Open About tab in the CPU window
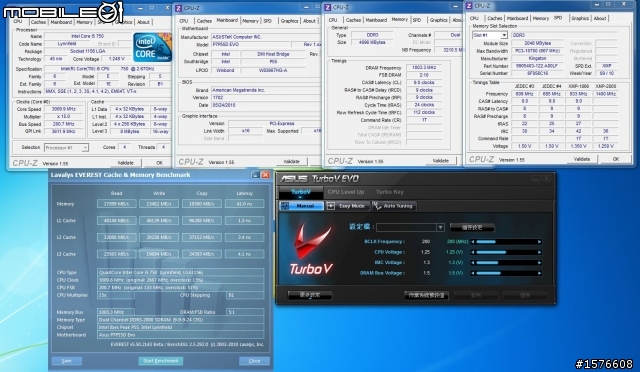Image resolution: width=640 pixels, height=372 pixels. [143, 22]
